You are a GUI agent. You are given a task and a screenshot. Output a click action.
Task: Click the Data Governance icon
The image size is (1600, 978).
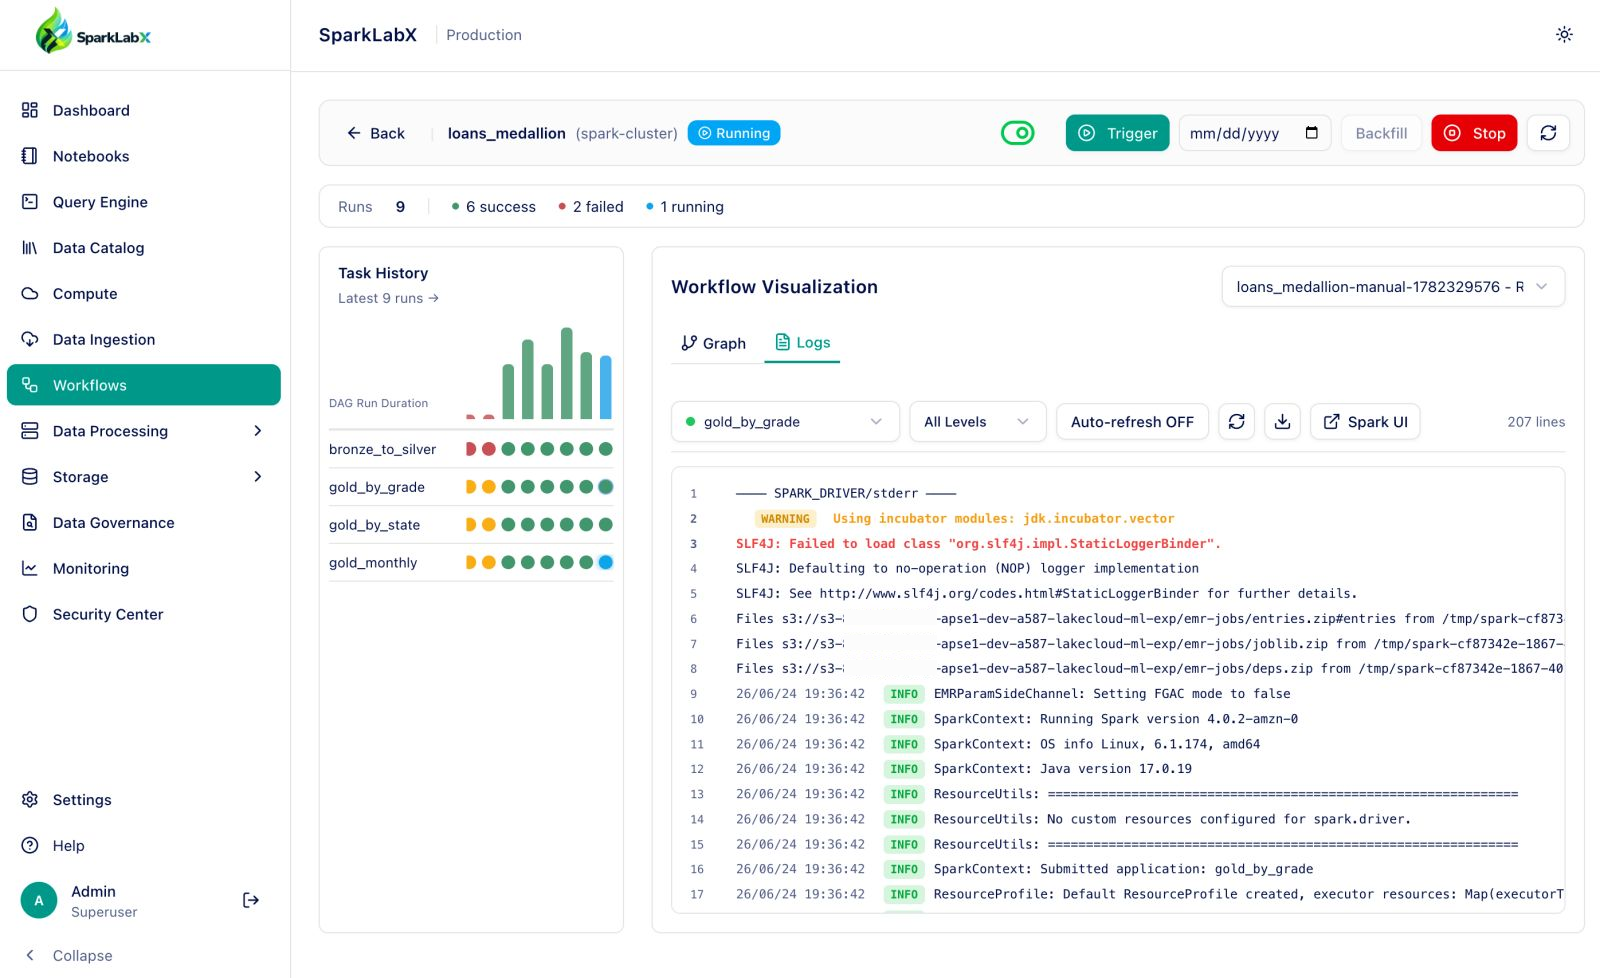click(x=30, y=523)
